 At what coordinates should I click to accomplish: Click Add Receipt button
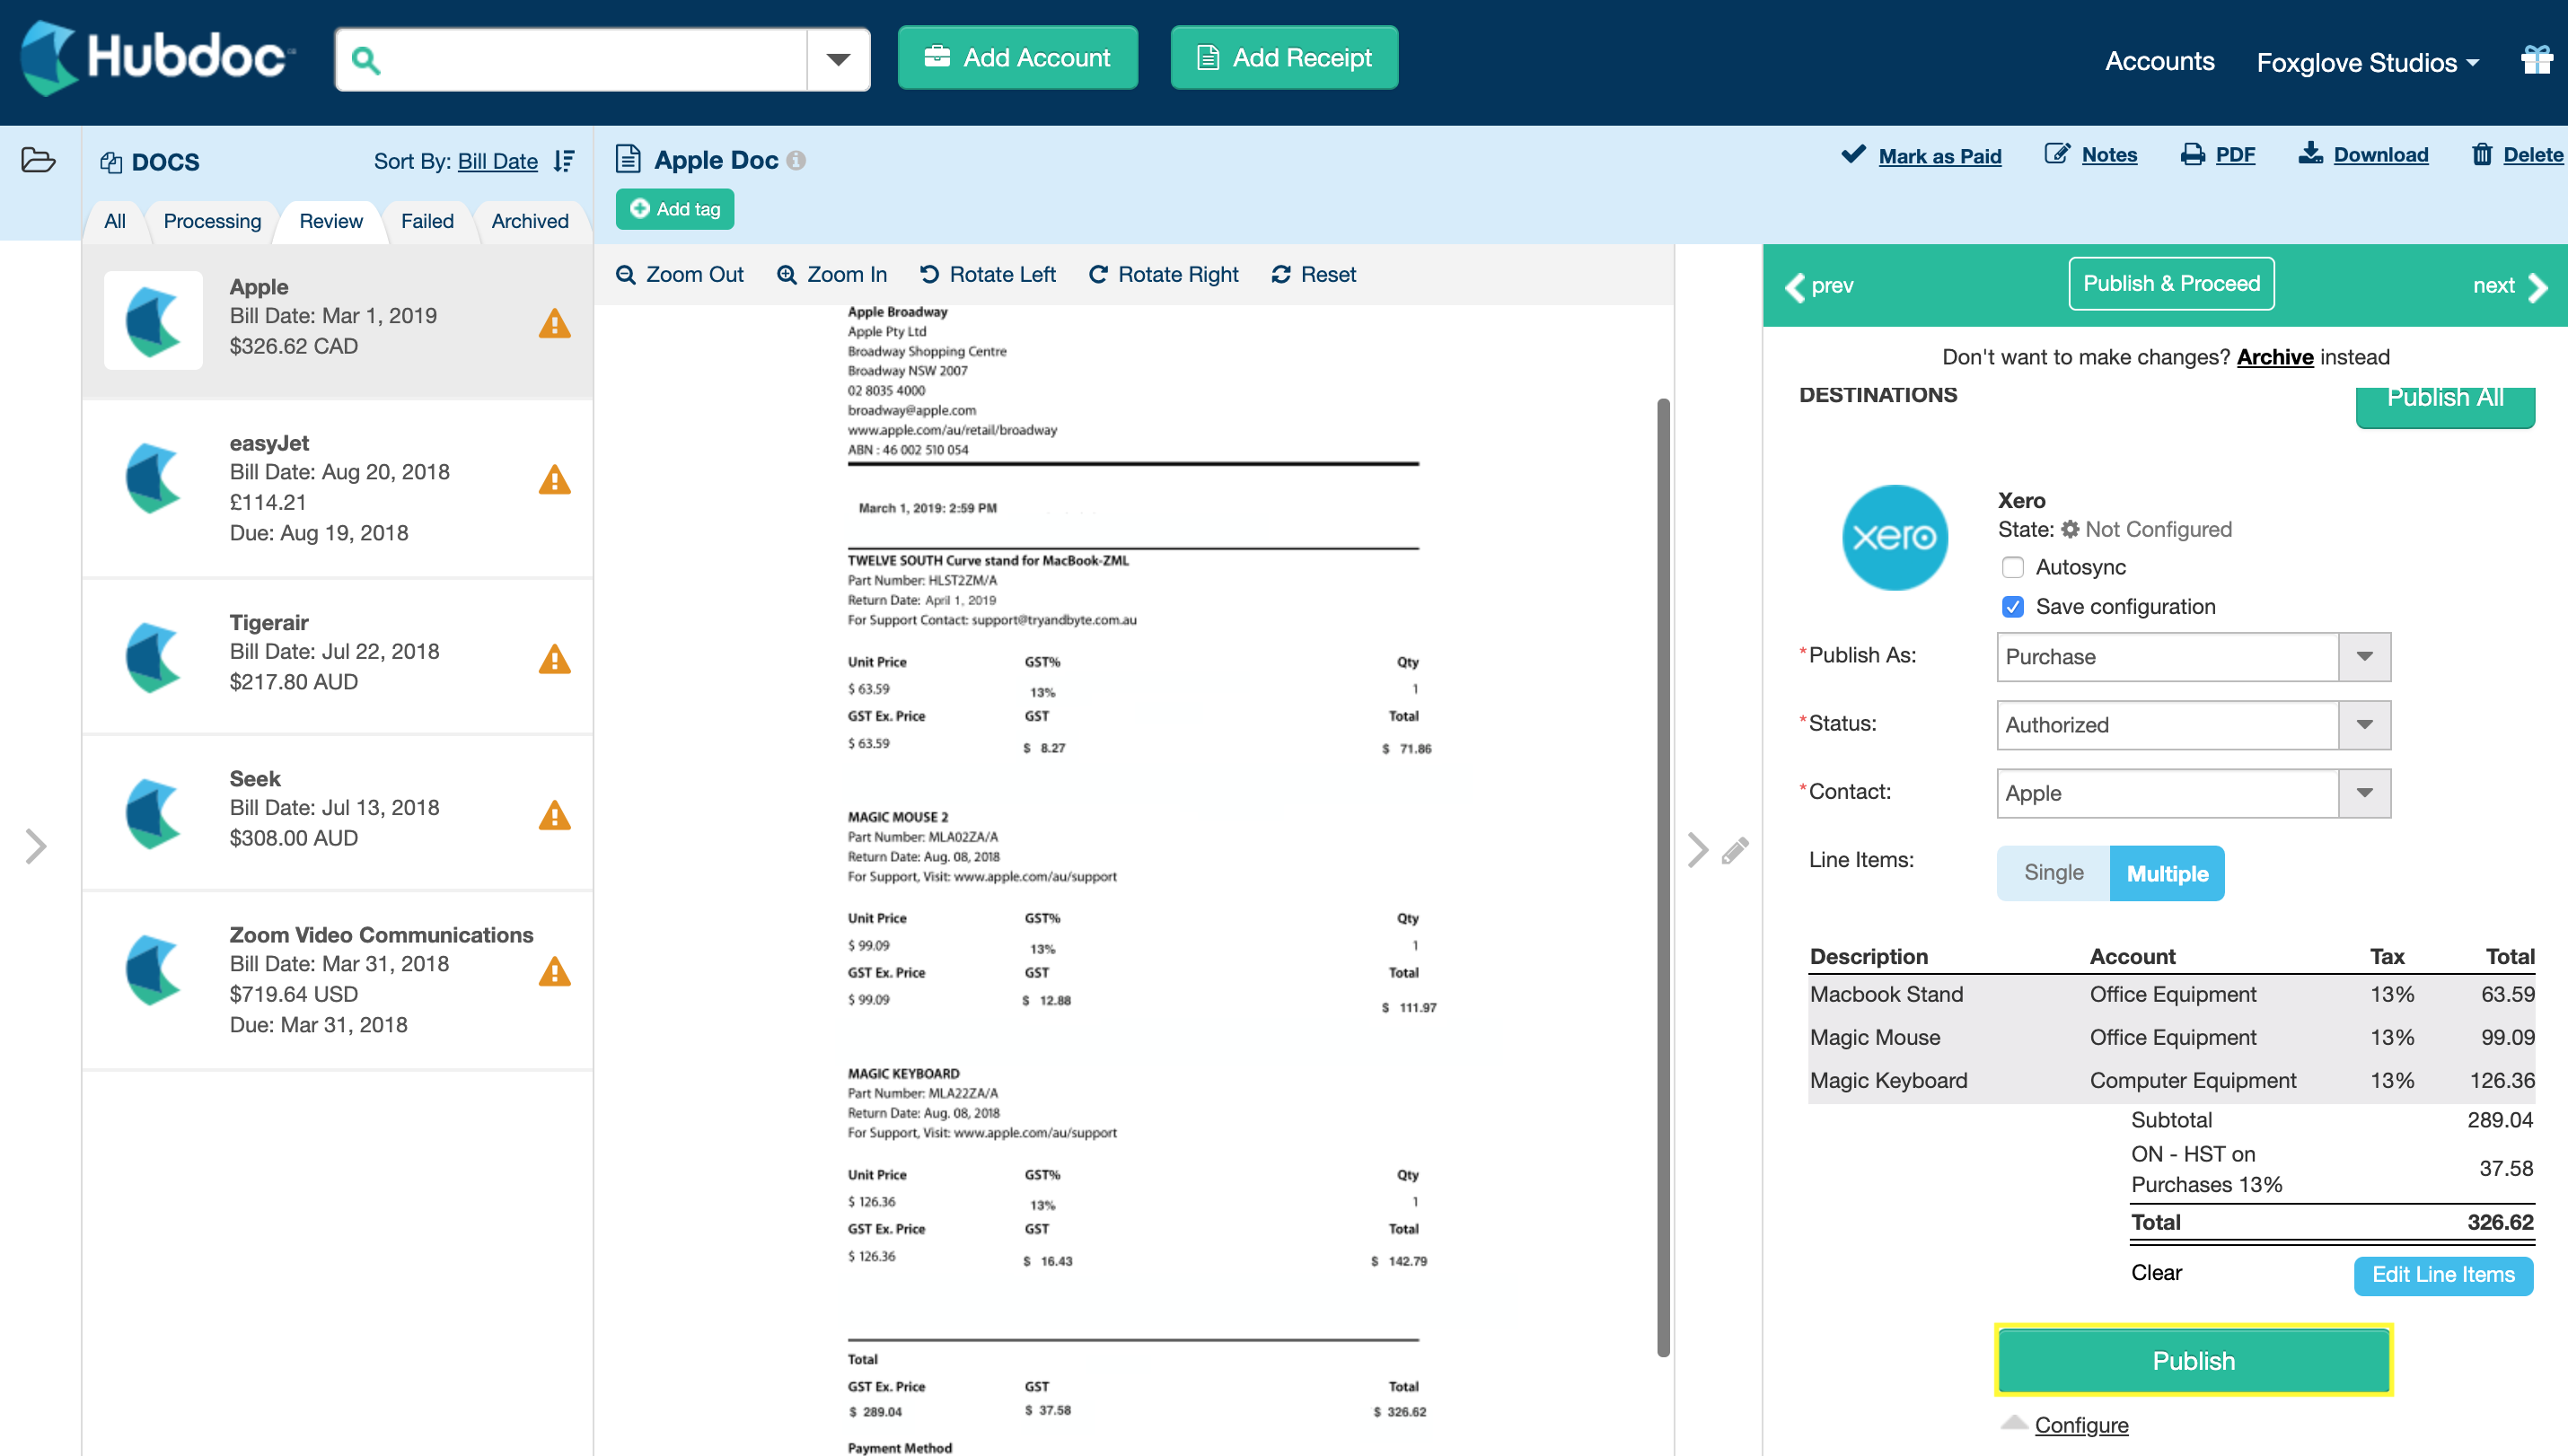[x=1285, y=58]
